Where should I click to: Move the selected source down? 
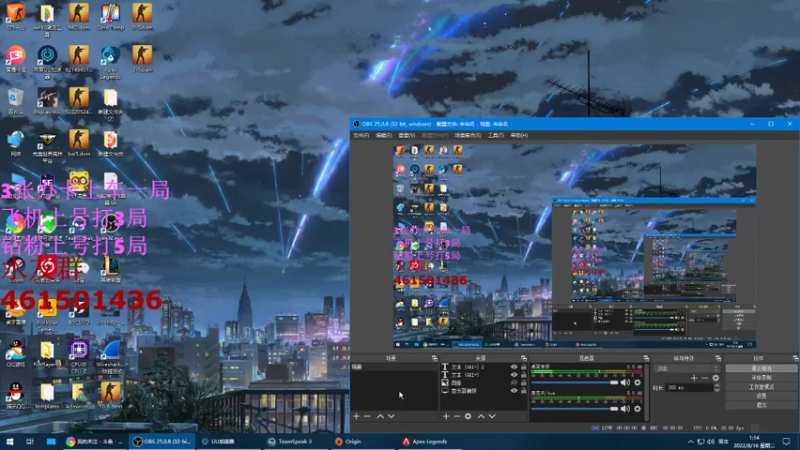pos(492,416)
